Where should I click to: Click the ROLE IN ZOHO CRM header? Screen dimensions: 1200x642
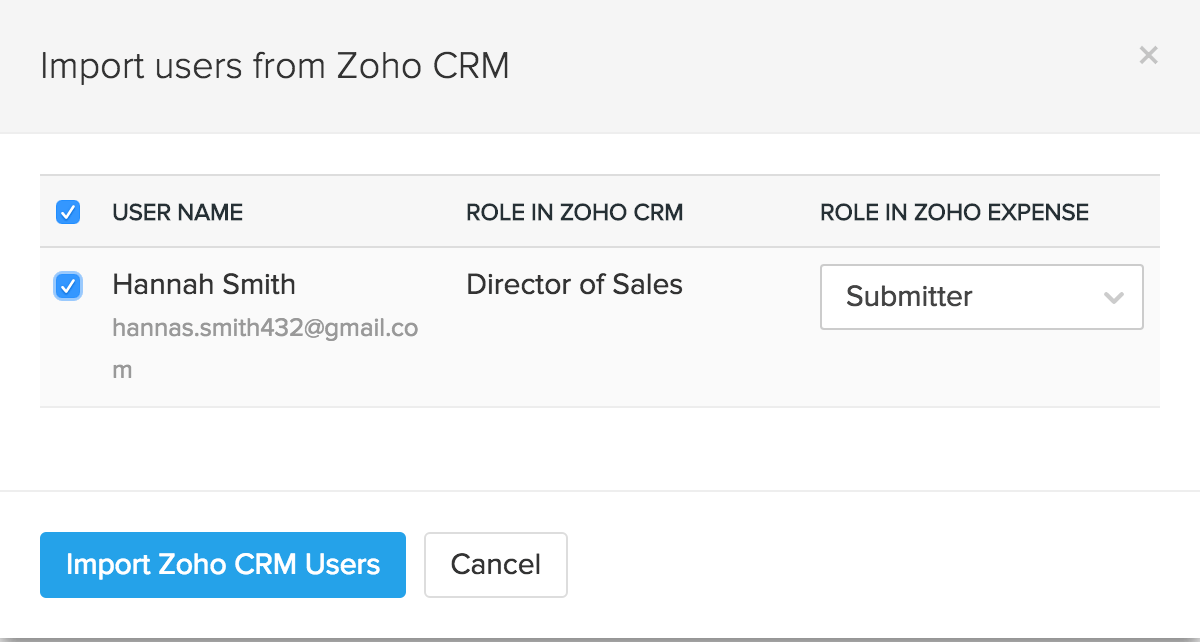(574, 212)
